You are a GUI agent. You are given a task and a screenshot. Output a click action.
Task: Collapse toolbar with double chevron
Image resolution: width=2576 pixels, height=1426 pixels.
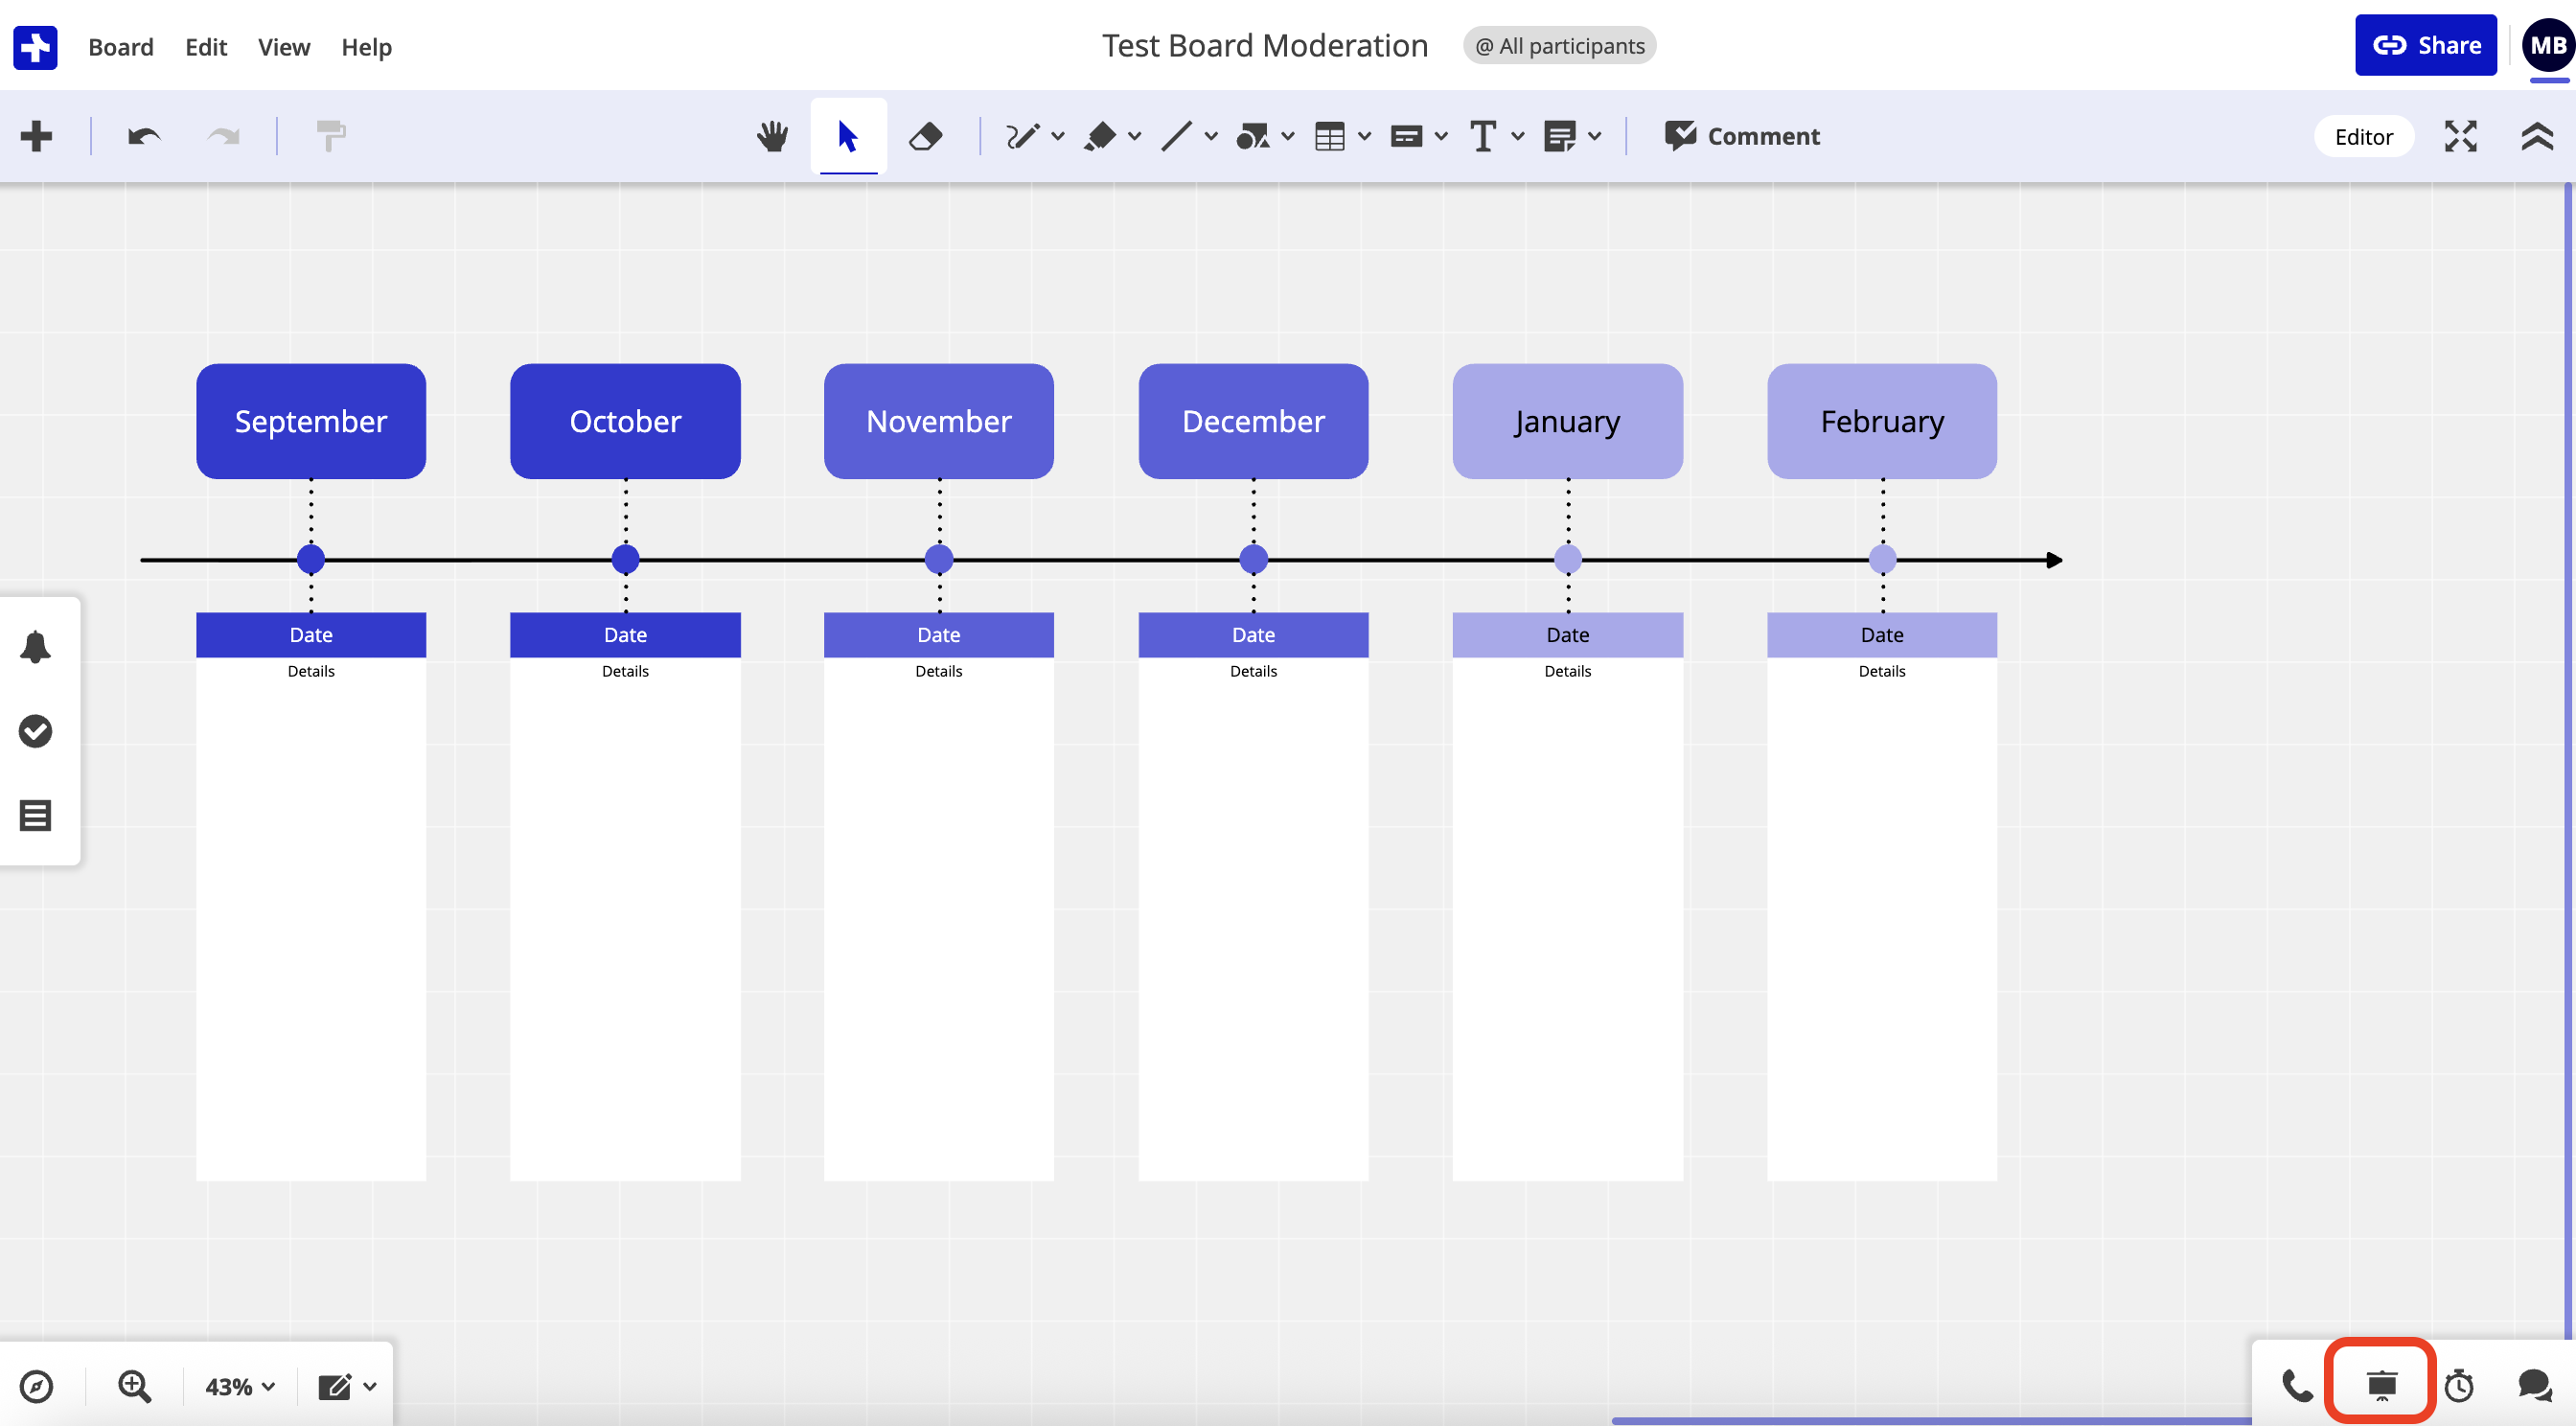click(2537, 136)
